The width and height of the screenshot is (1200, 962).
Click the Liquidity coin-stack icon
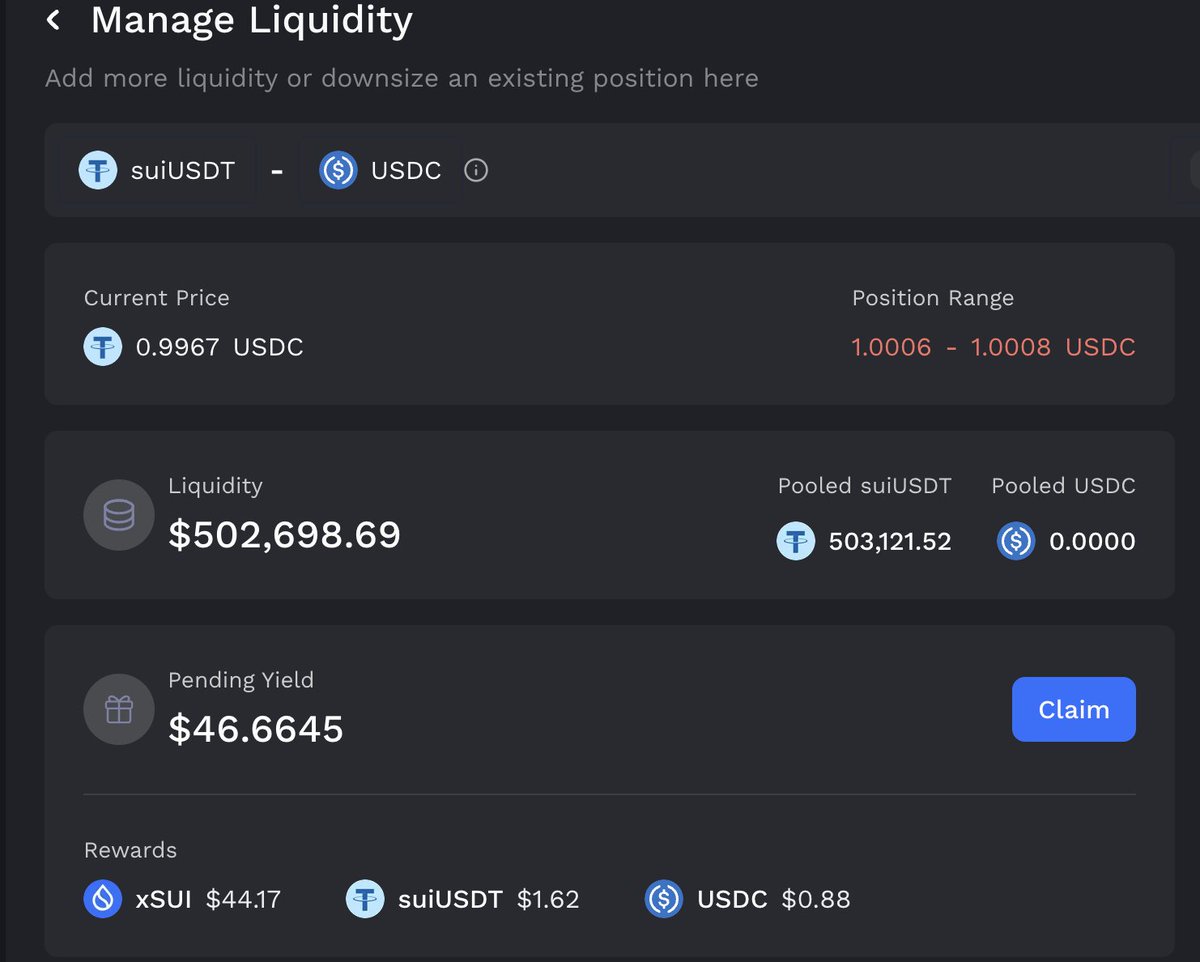118,515
